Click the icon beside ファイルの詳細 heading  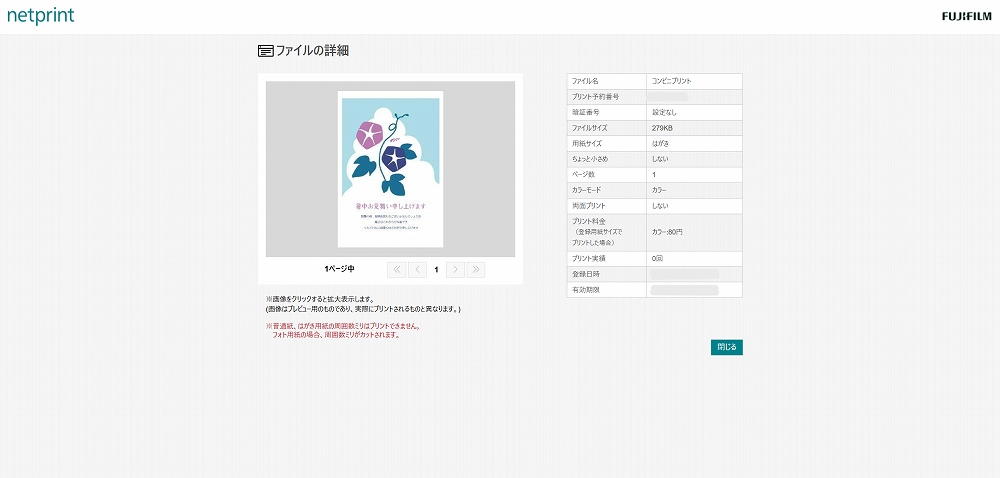[x=265, y=51]
